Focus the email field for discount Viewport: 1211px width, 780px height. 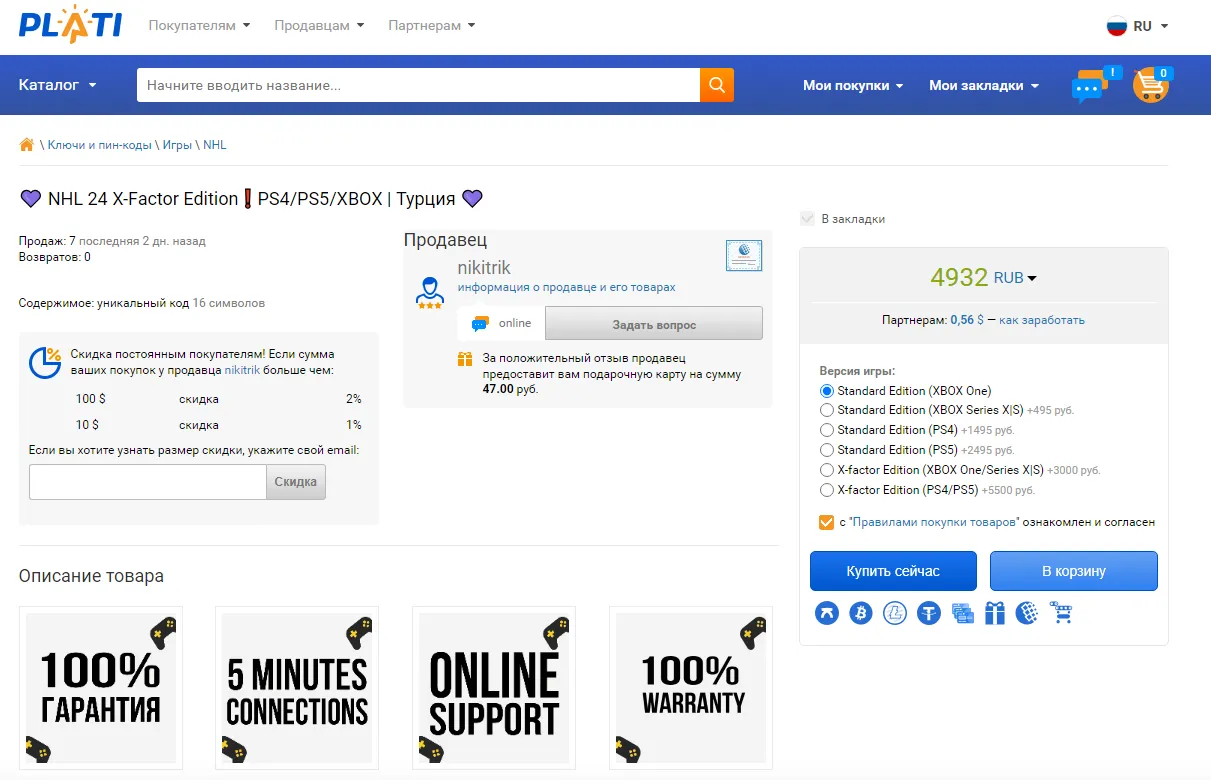(x=148, y=482)
